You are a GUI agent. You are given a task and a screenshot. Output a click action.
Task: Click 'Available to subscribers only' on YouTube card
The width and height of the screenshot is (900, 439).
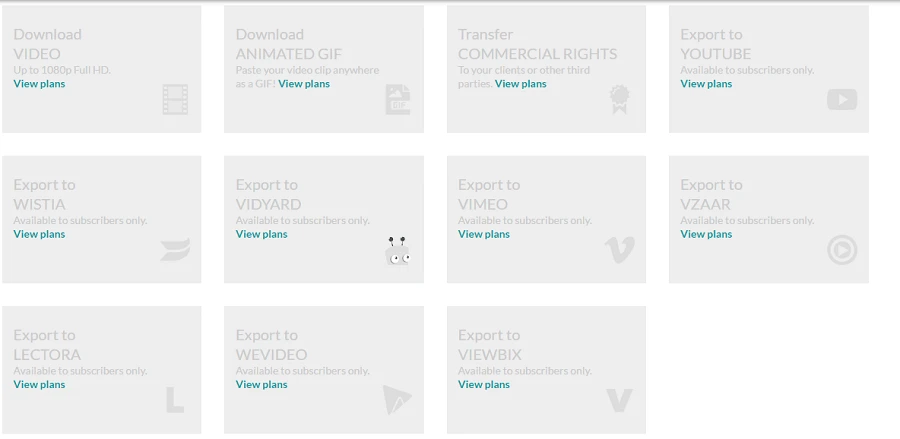click(x=747, y=70)
